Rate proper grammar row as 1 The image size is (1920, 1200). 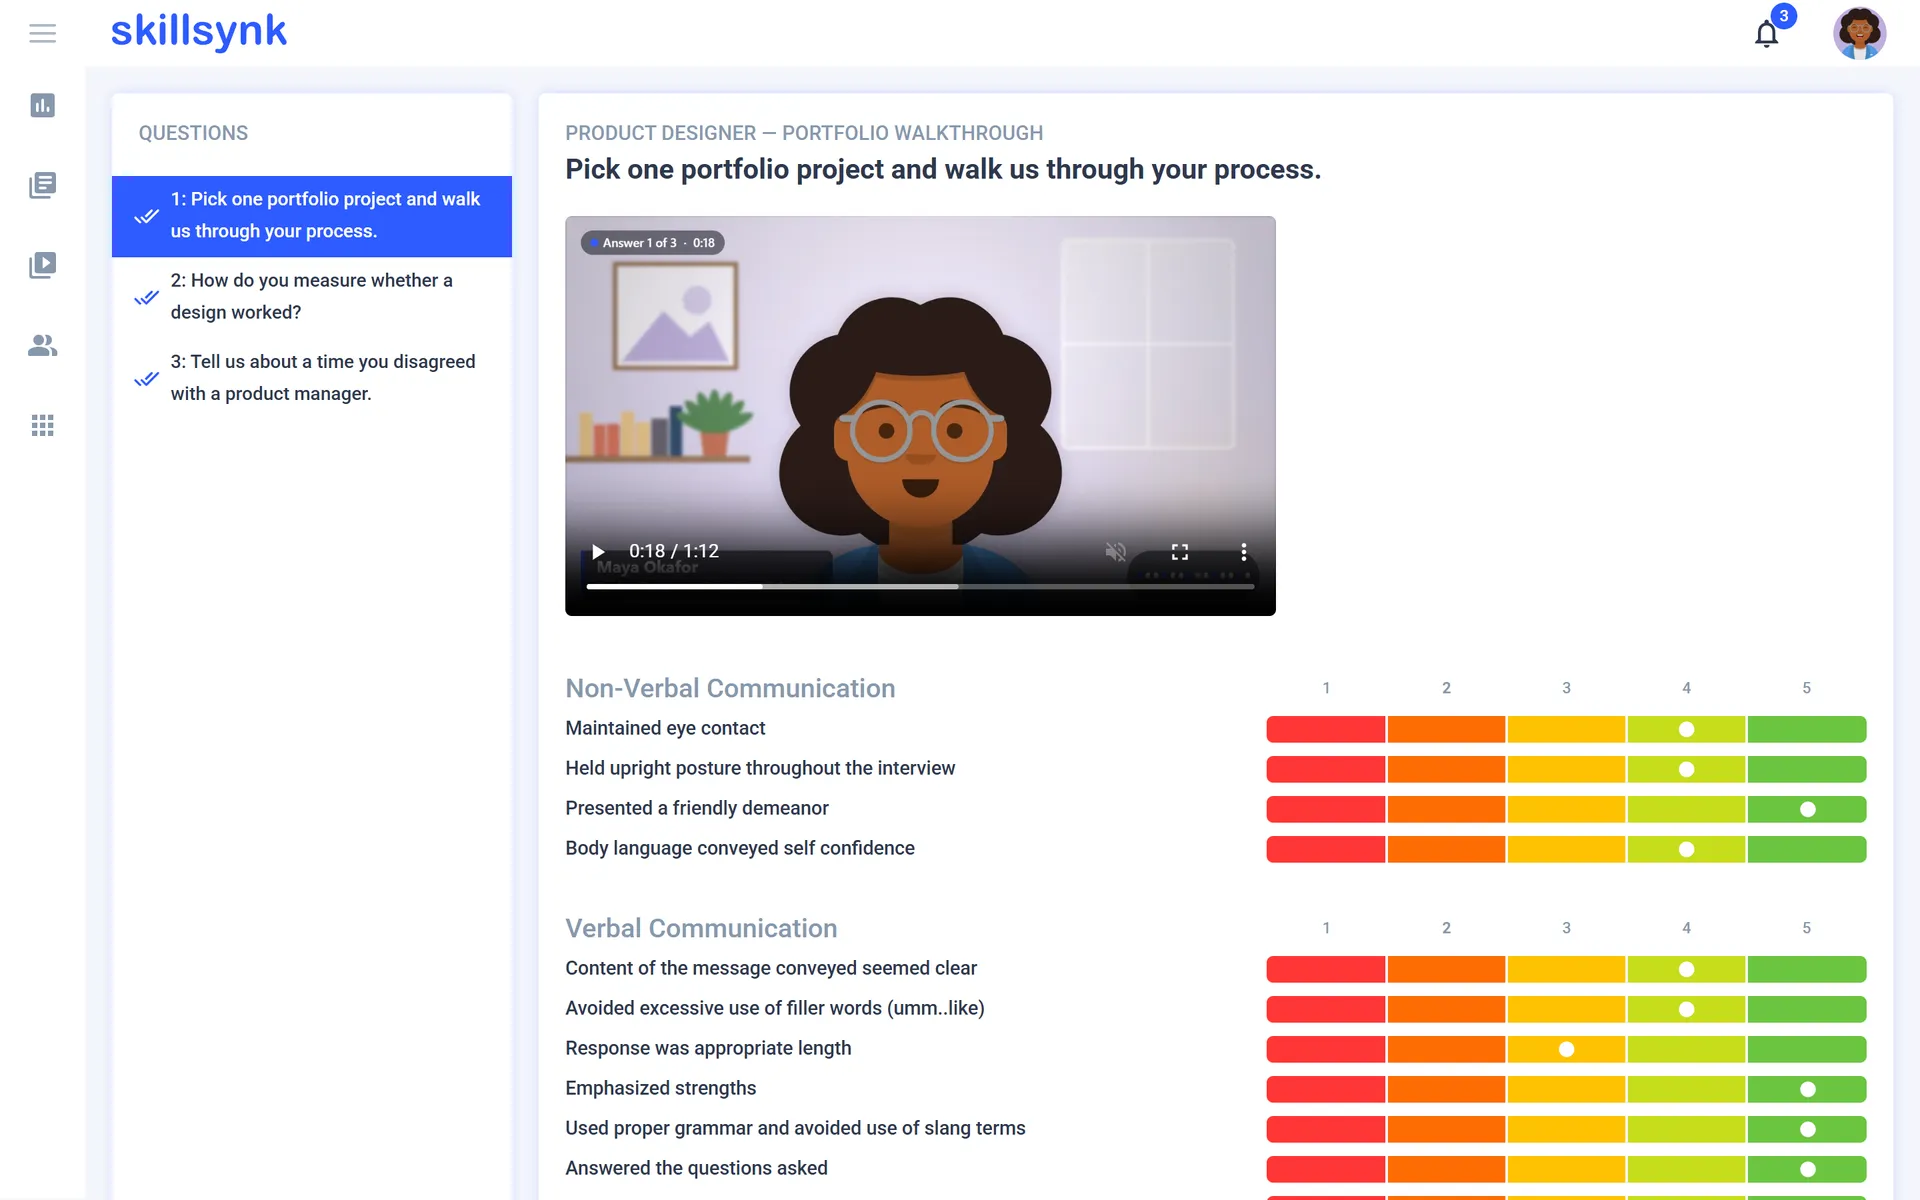[x=1326, y=1129]
